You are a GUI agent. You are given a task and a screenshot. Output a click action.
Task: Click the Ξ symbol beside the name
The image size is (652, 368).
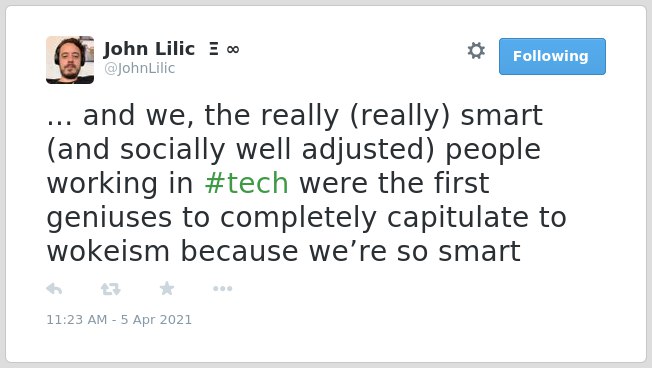click(x=213, y=49)
